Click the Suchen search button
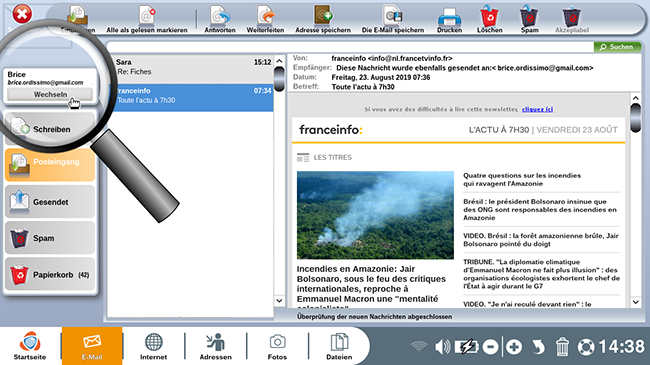Screen dimensions: 650x365 617,47
